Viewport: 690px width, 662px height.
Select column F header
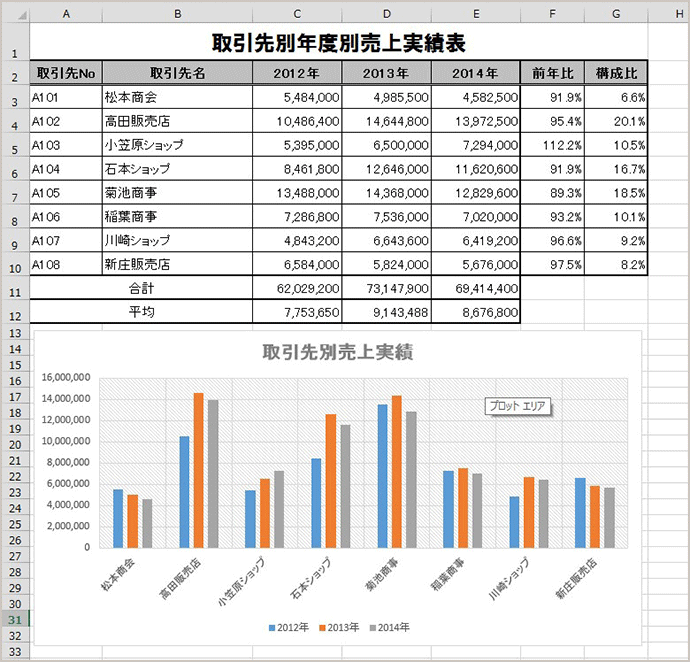[x=552, y=14]
